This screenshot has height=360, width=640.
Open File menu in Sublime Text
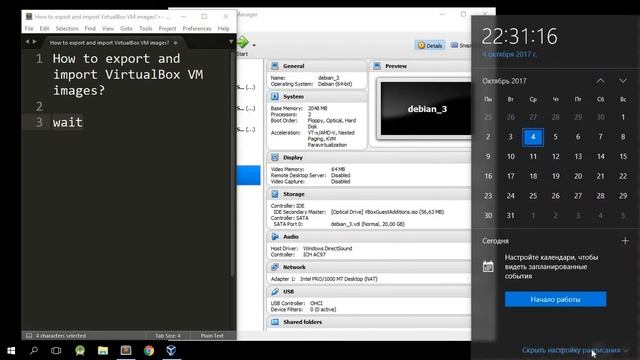coord(29,29)
